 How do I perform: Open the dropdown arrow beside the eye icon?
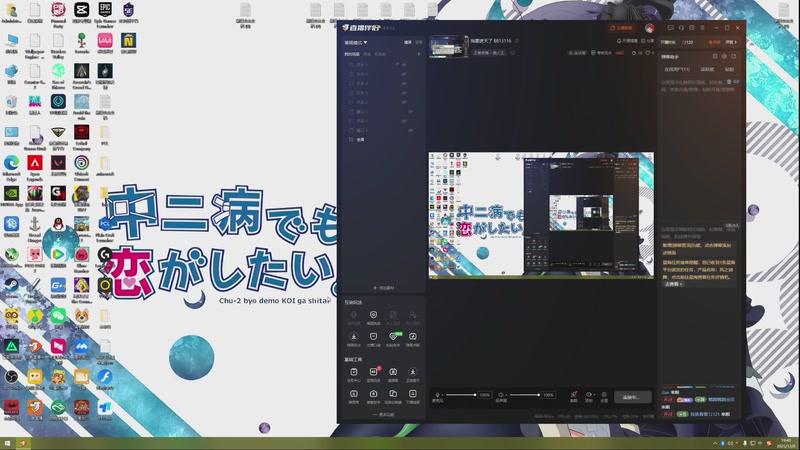[594, 395]
